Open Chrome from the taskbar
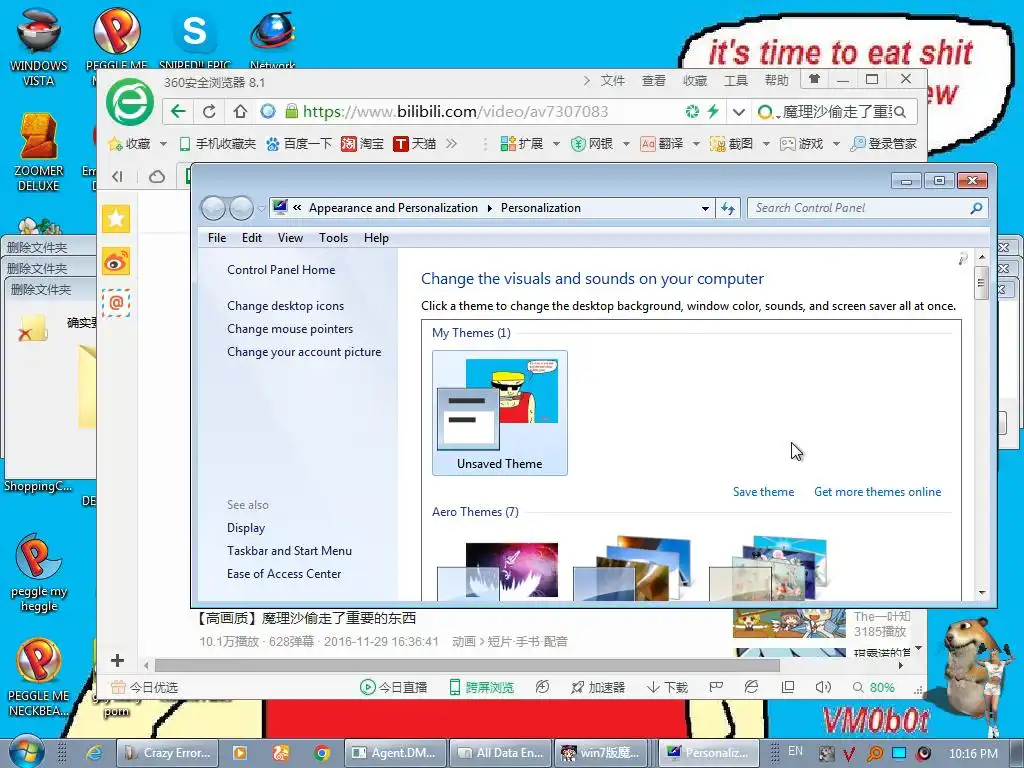The image size is (1024, 768). coord(321,753)
